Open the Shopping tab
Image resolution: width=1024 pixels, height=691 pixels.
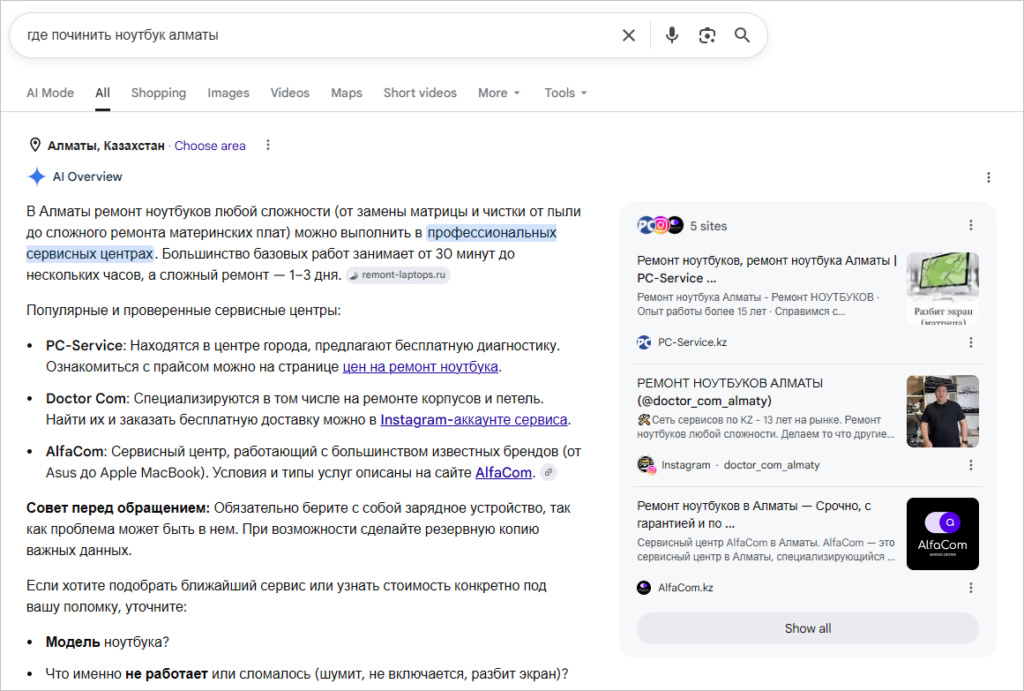(x=159, y=93)
